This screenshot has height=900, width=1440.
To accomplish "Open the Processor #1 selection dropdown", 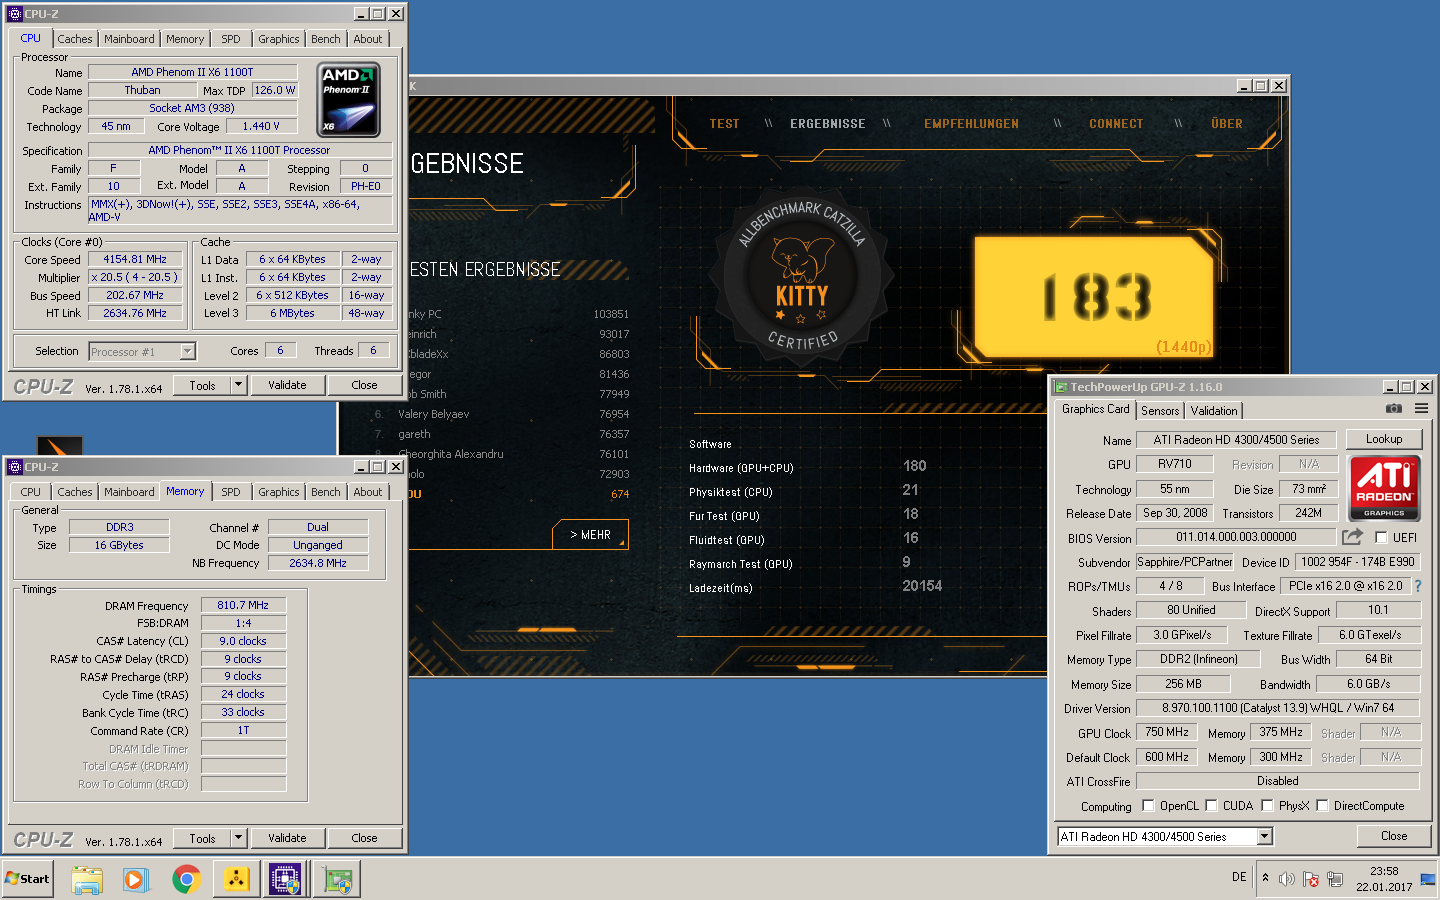I will click(x=187, y=351).
